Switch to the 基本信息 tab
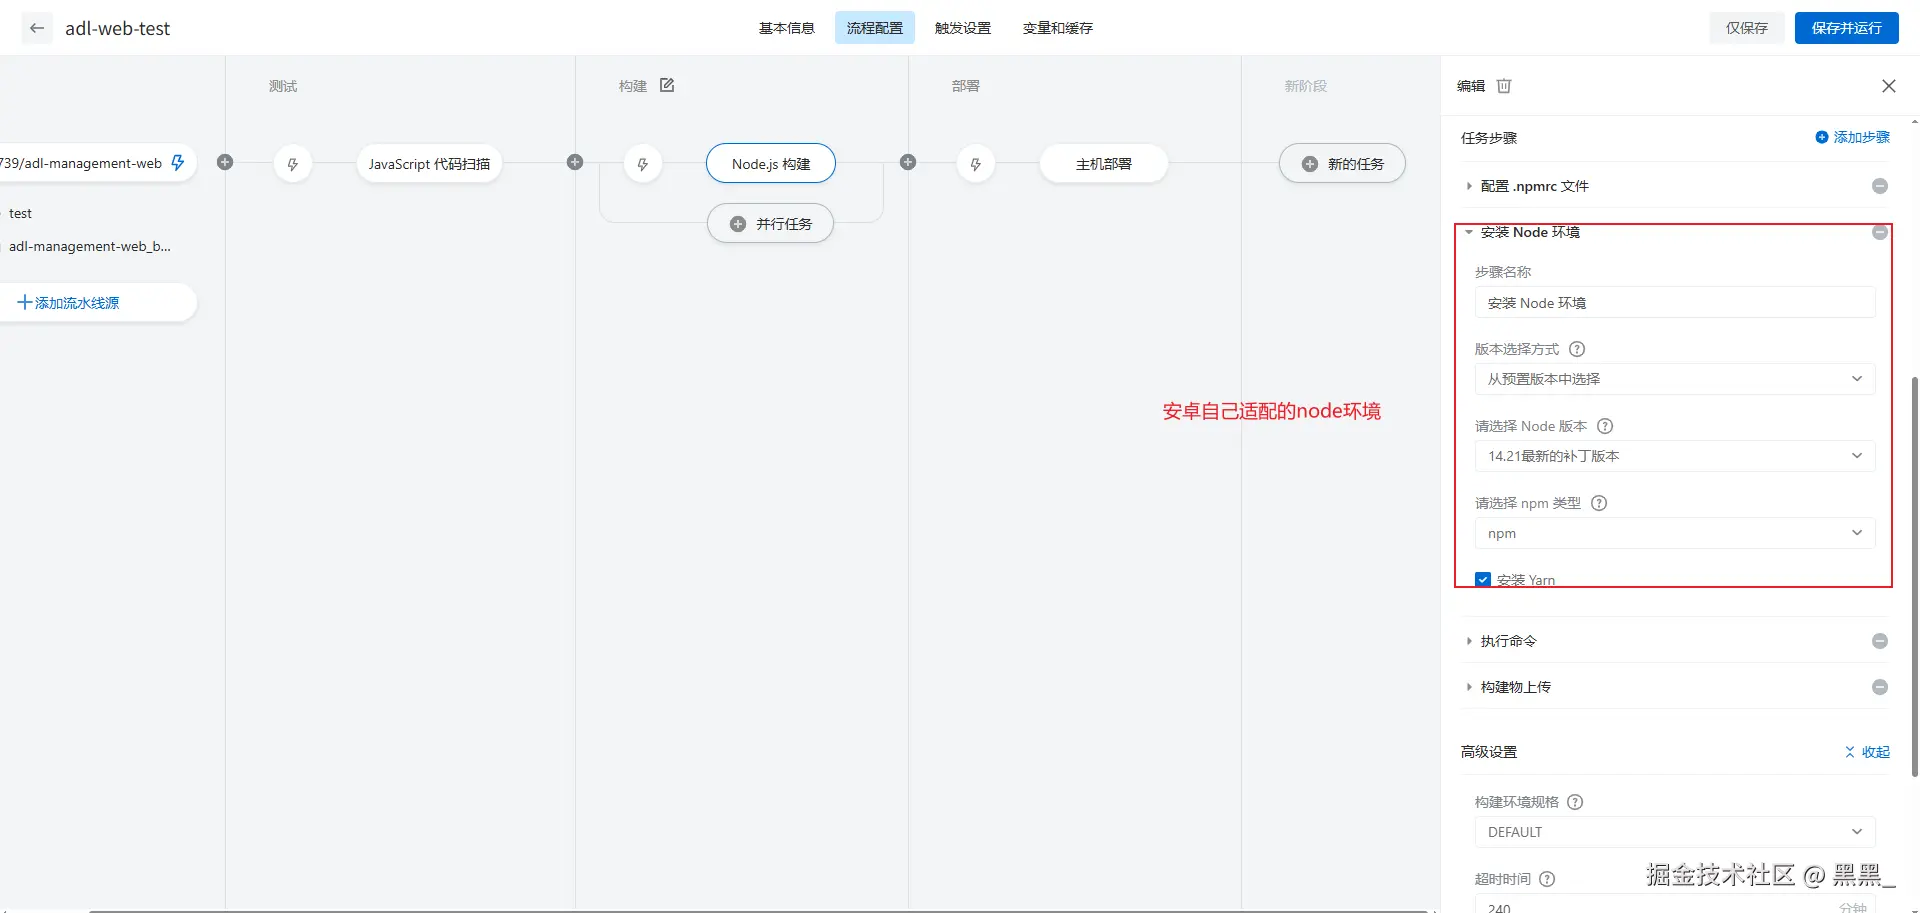The image size is (1920, 913). point(787,28)
